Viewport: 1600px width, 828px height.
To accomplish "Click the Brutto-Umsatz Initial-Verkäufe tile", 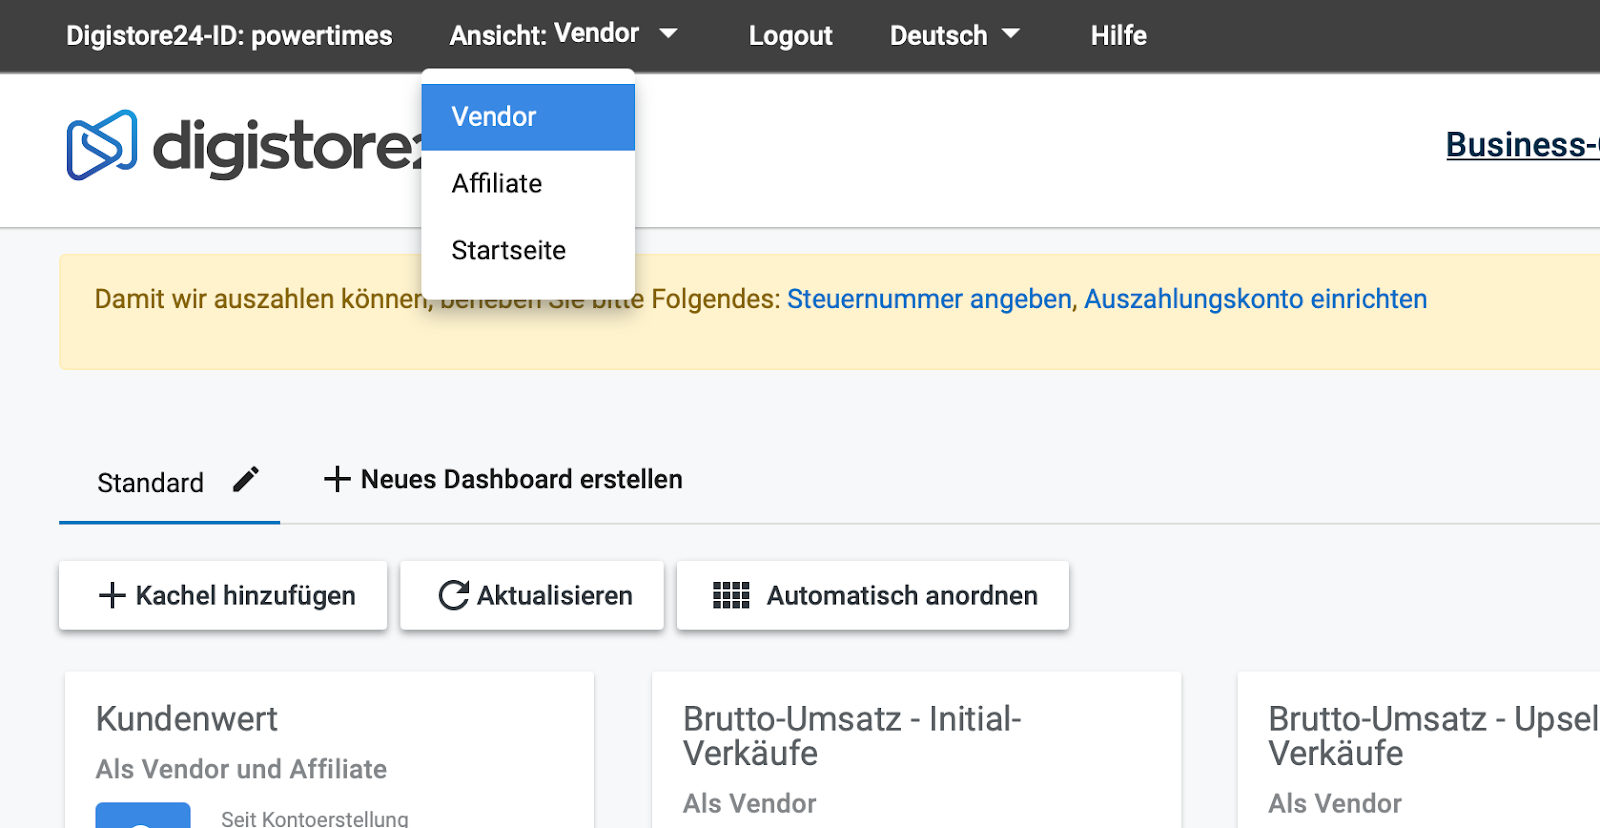I will [x=915, y=750].
